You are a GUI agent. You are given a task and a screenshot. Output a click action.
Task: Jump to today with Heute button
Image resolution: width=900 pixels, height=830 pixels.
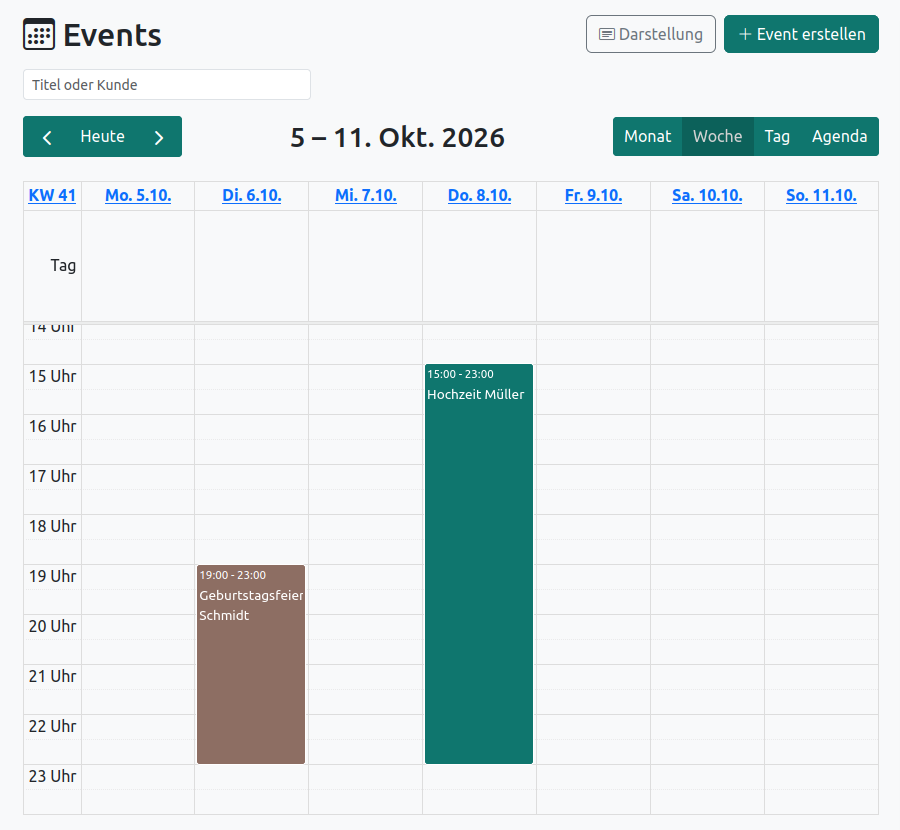(103, 137)
